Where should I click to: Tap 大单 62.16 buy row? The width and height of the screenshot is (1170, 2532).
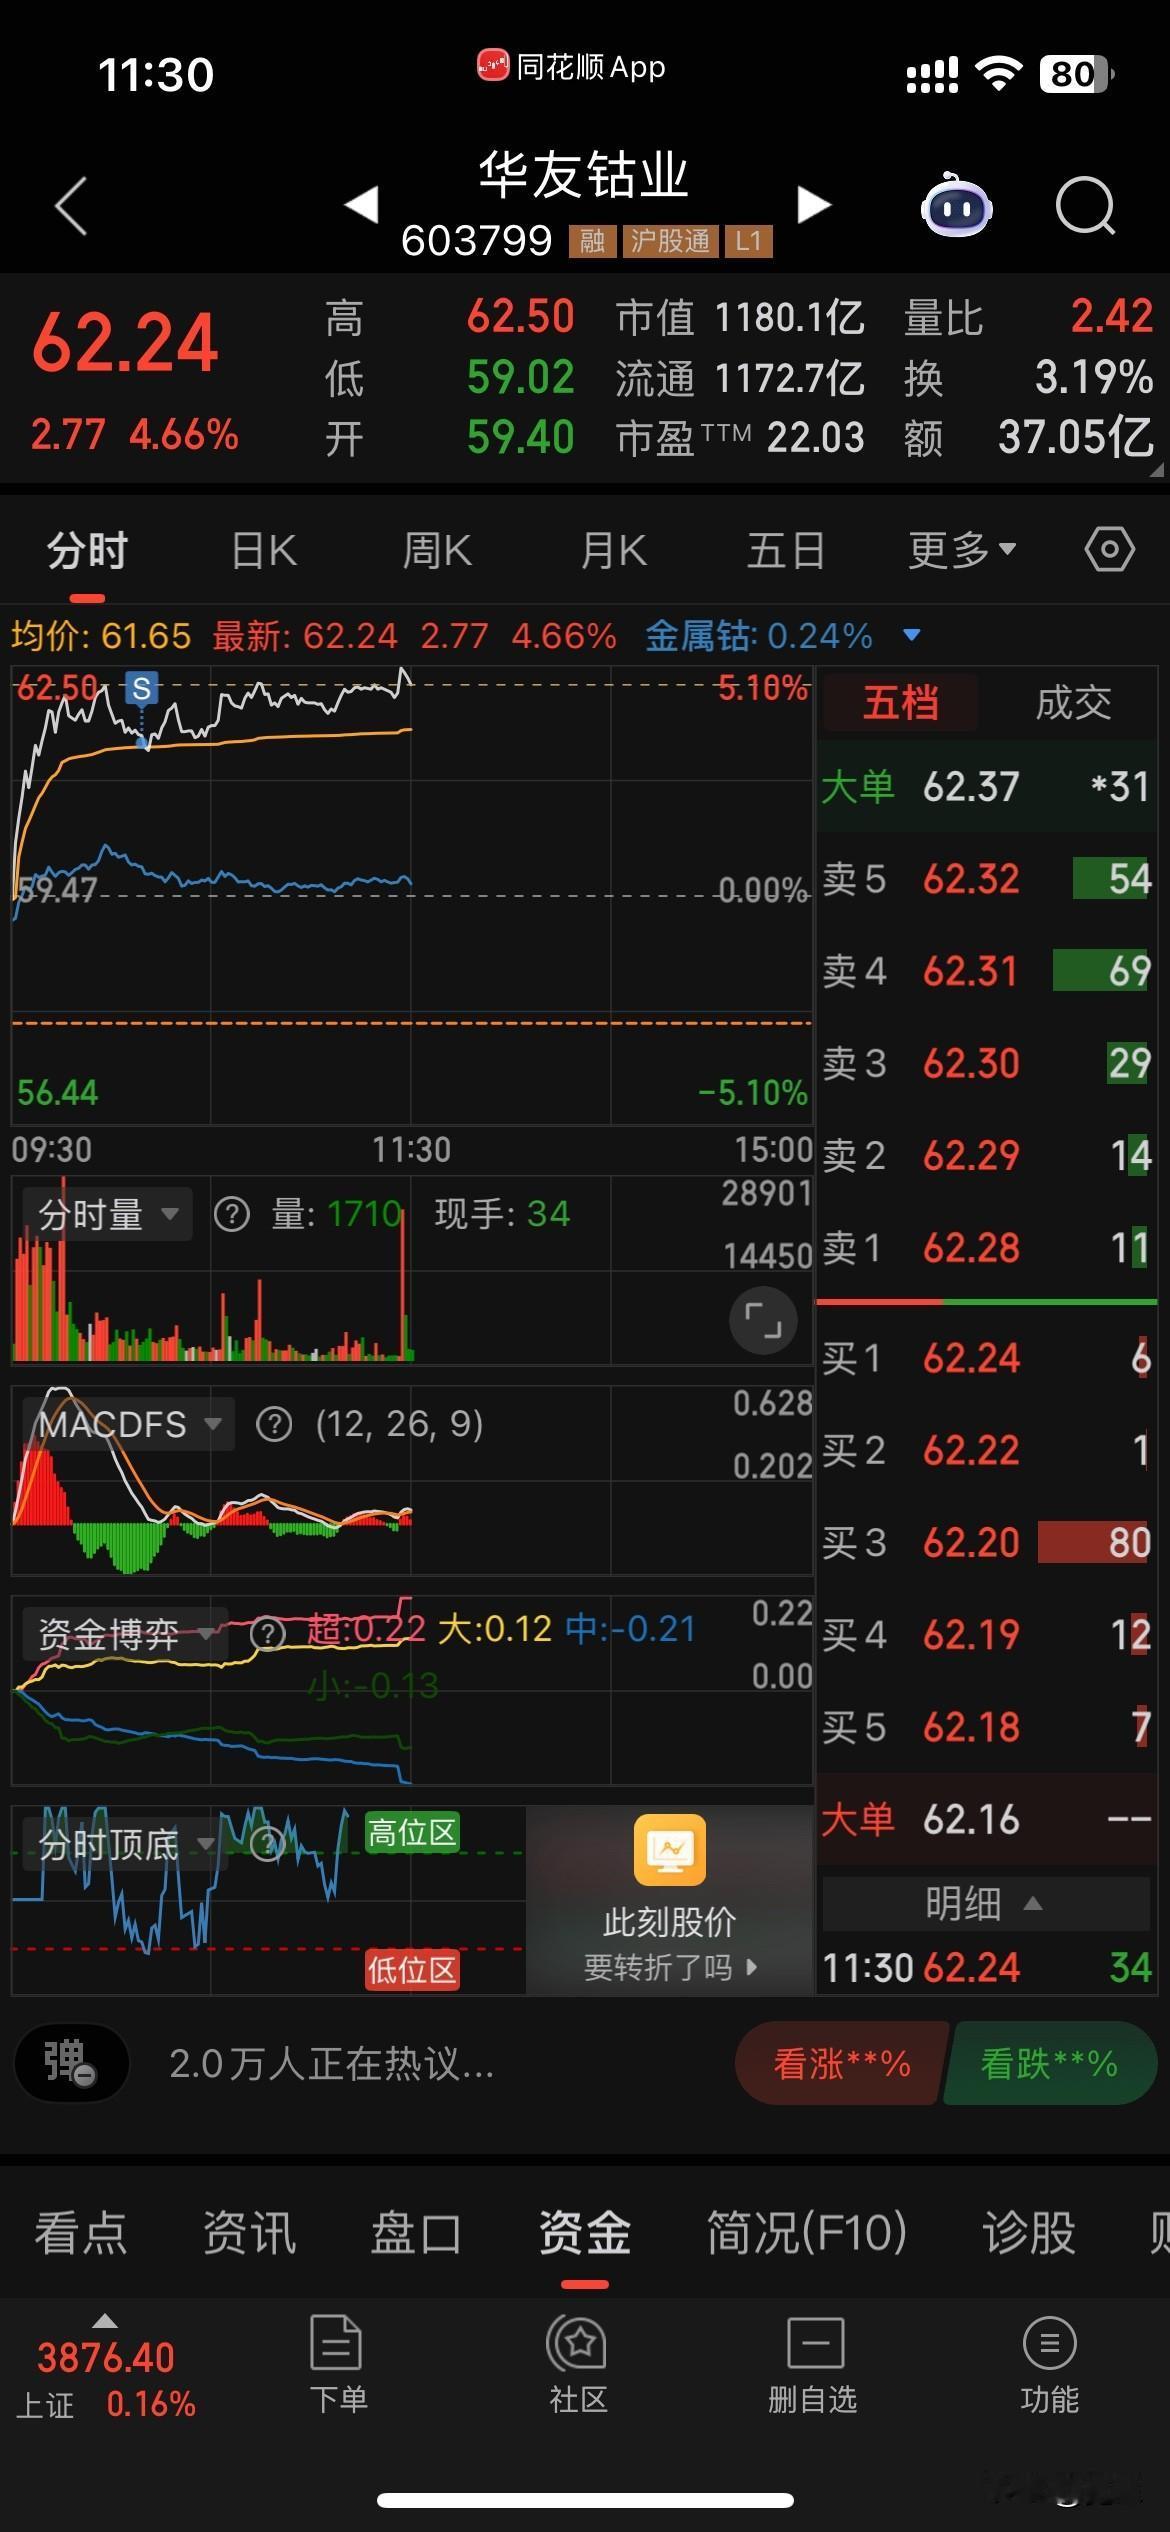pos(987,1819)
